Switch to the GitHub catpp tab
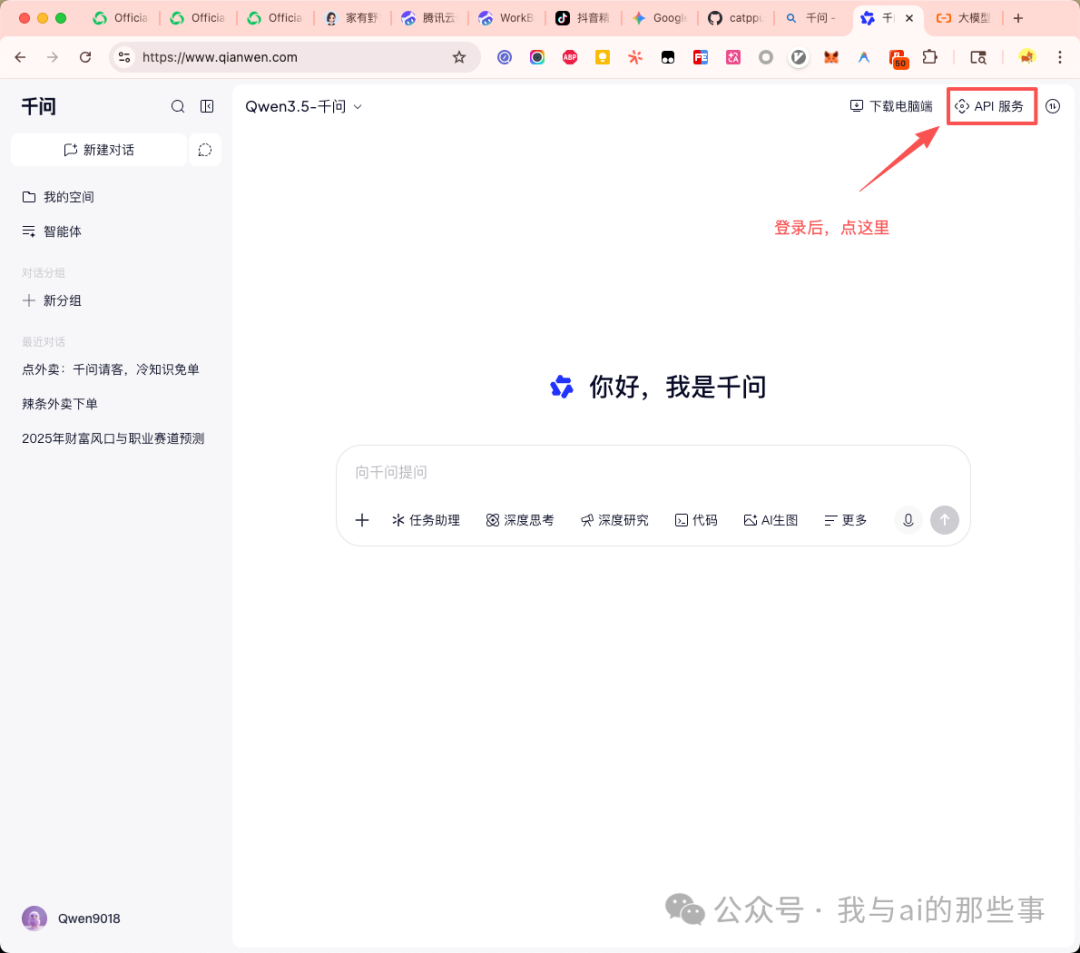 tap(737, 18)
